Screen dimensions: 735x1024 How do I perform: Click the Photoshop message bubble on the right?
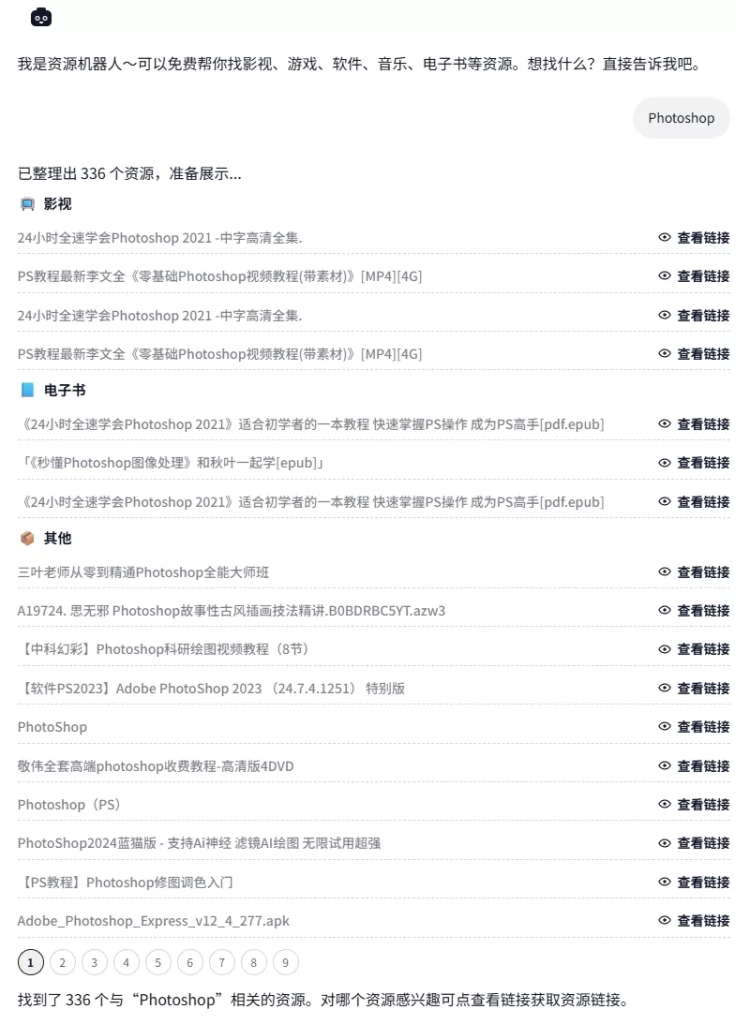681,118
